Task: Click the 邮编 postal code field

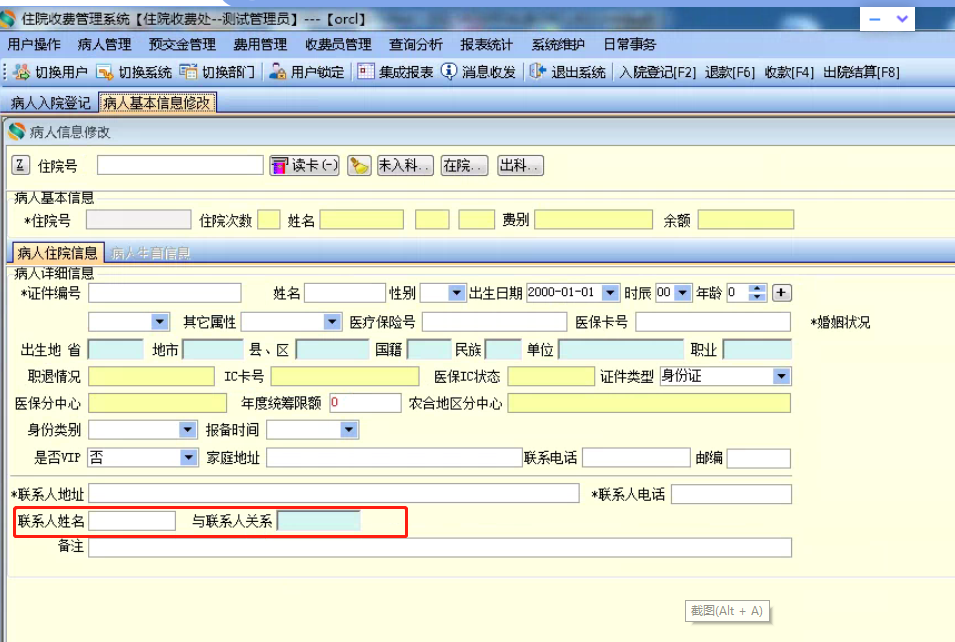Action: pyautogui.click(x=759, y=458)
